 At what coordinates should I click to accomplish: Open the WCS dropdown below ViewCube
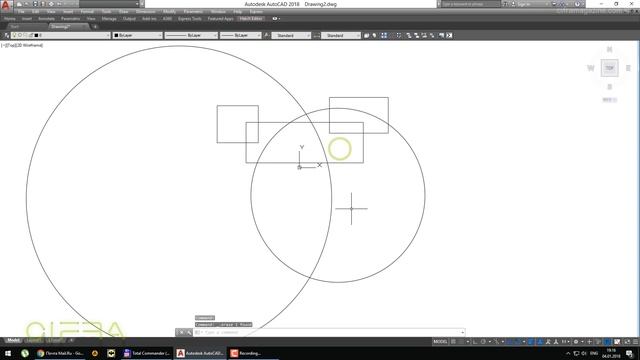(609, 100)
